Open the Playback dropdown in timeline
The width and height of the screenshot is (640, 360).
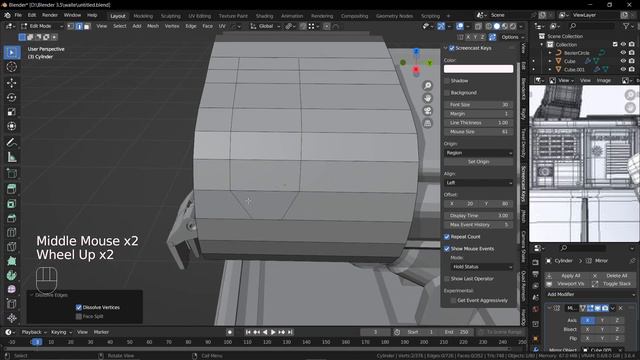(x=34, y=332)
